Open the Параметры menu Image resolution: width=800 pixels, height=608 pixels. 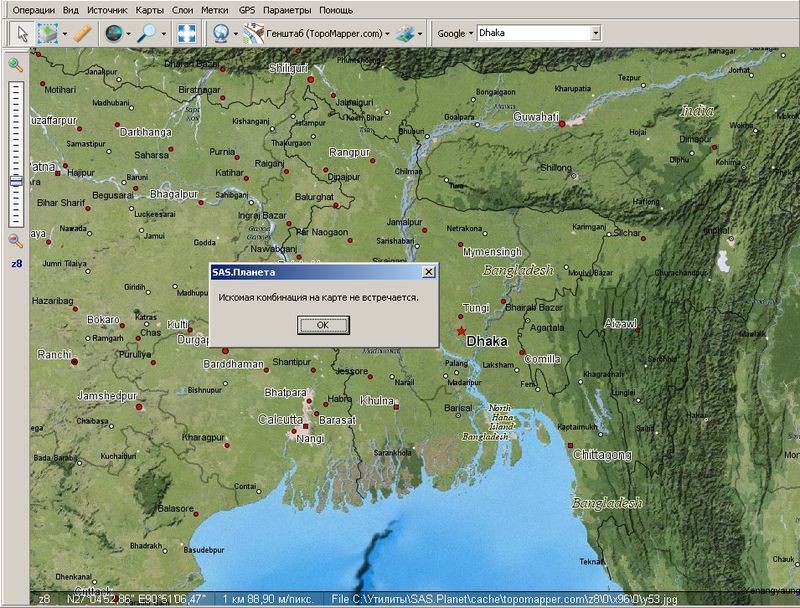coord(288,9)
